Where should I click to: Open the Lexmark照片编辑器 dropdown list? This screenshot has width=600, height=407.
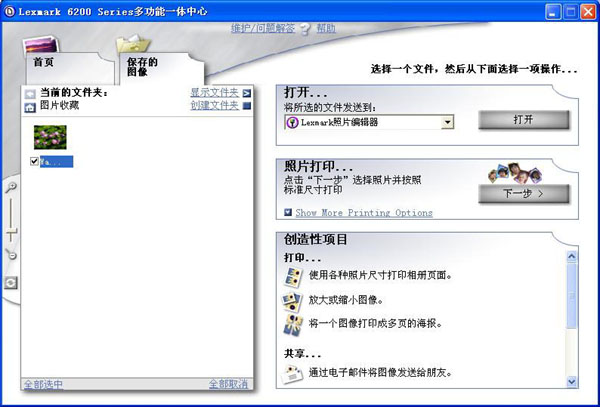click(447, 122)
